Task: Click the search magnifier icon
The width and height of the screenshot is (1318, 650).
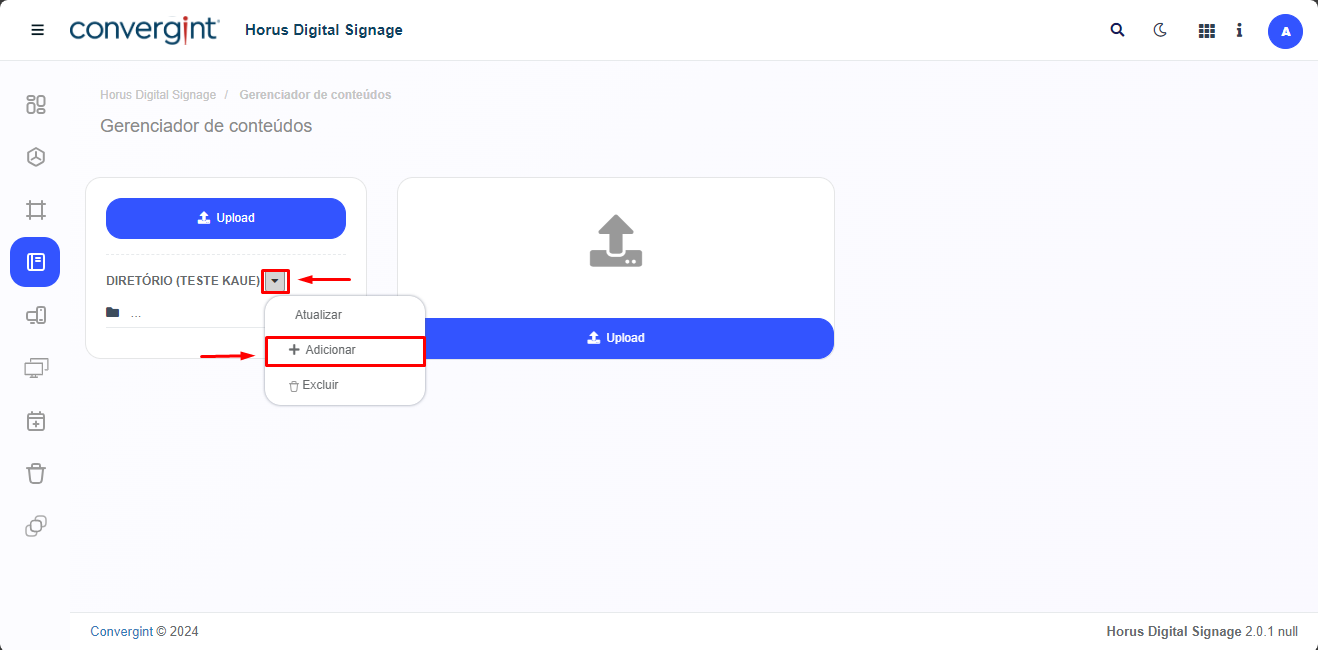Action: (x=1117, y=30)
